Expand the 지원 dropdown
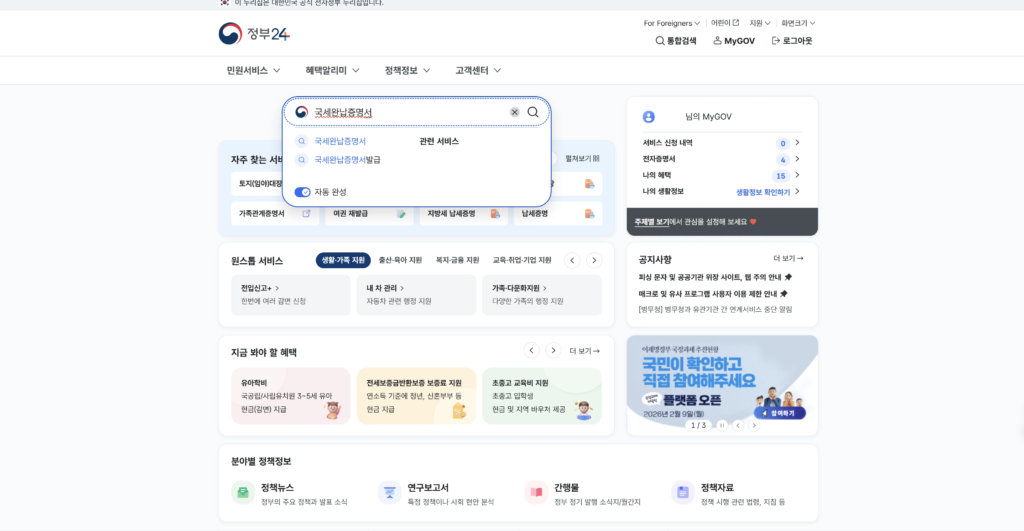Image resolution: width=1024 pixels, height=531 pixels. (x=760, y=23)
